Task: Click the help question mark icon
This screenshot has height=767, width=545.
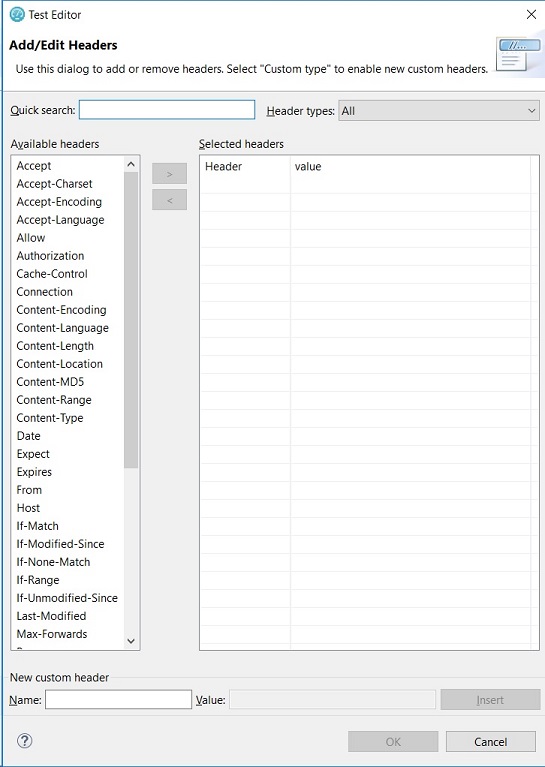Action: point(24,741)
